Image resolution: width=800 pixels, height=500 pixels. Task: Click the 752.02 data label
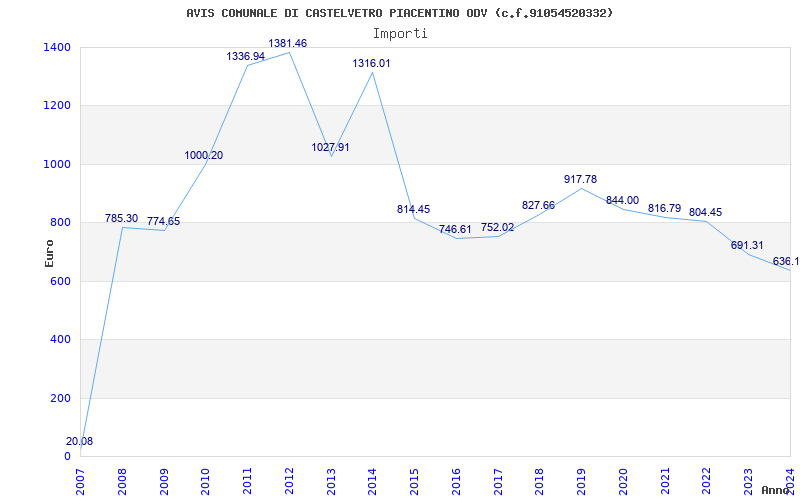(x=497, y=228)
